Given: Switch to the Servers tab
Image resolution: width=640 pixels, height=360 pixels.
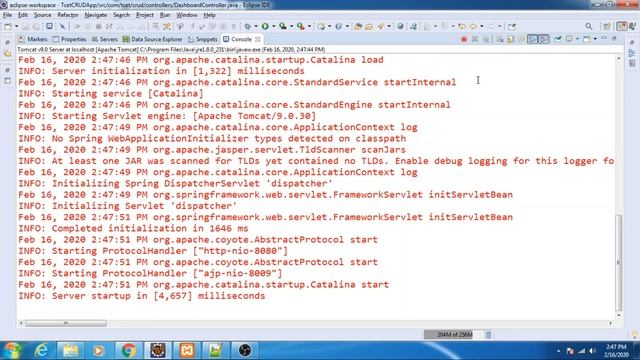Looking at the screenshot, I should [105, 39].
